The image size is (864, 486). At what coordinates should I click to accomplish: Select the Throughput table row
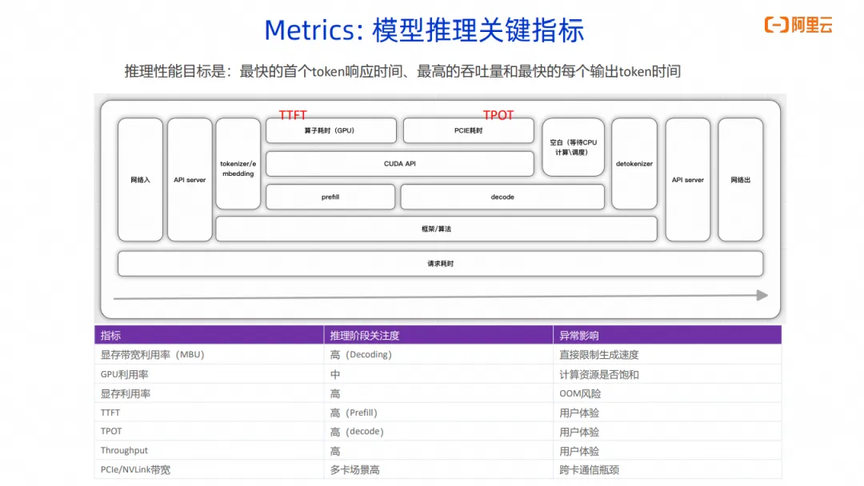(x=438, y=451)
